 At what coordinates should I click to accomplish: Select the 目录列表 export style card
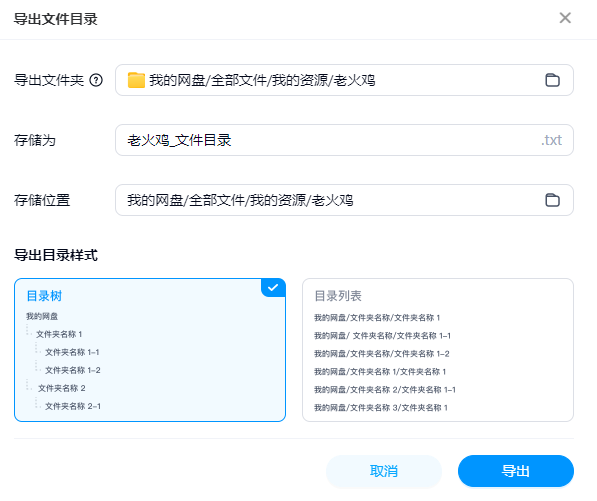pos(438,350)
